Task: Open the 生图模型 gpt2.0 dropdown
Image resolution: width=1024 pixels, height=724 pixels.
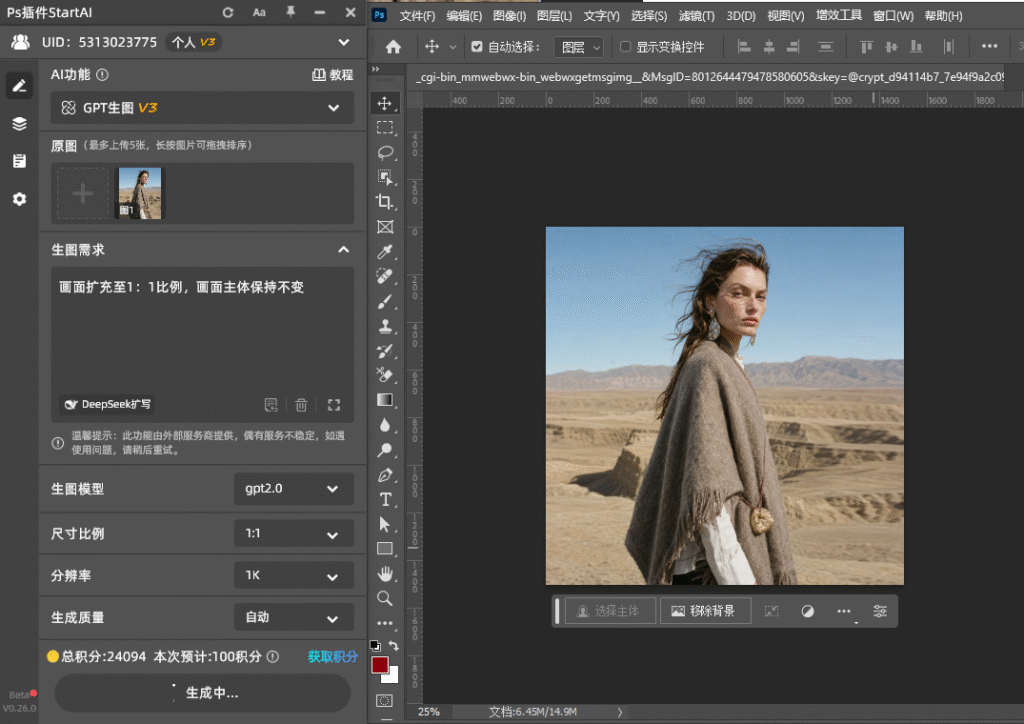Action: click(x=294, y=488)
